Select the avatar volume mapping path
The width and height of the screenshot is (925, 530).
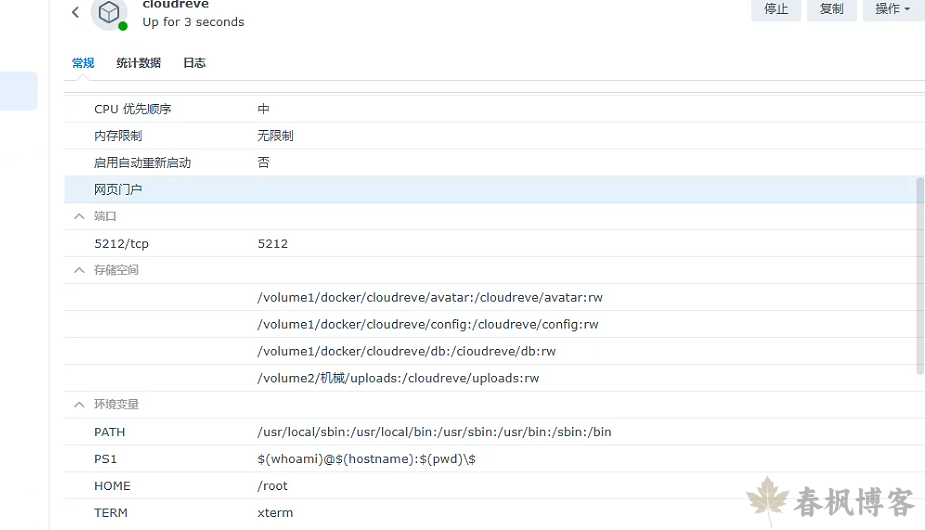click(x=430, y=297)
